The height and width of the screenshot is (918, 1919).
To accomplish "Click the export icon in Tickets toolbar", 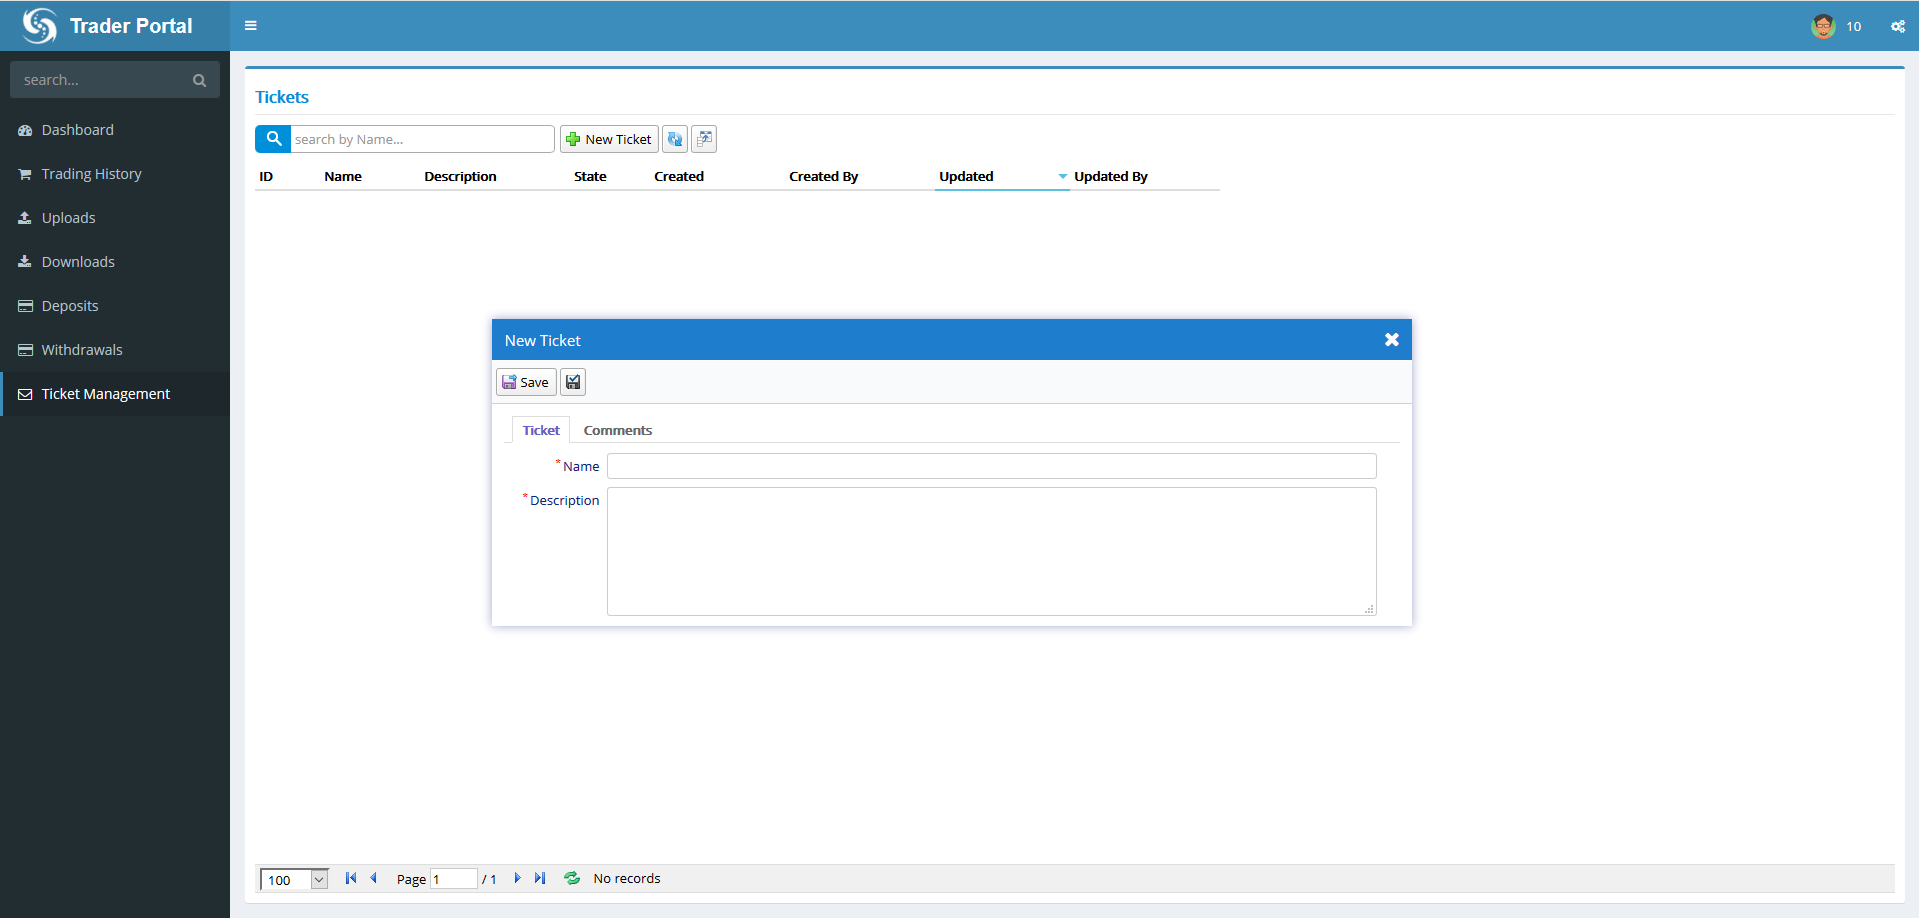I will [704, 139].
